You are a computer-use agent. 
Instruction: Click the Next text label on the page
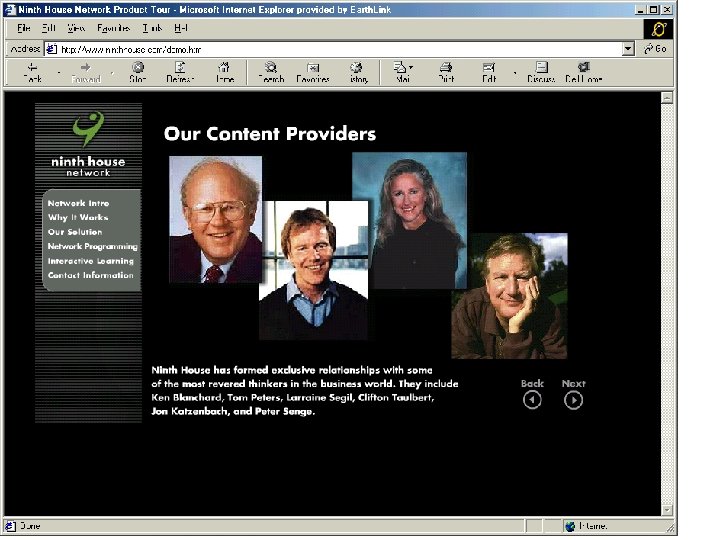pos(574,383)
